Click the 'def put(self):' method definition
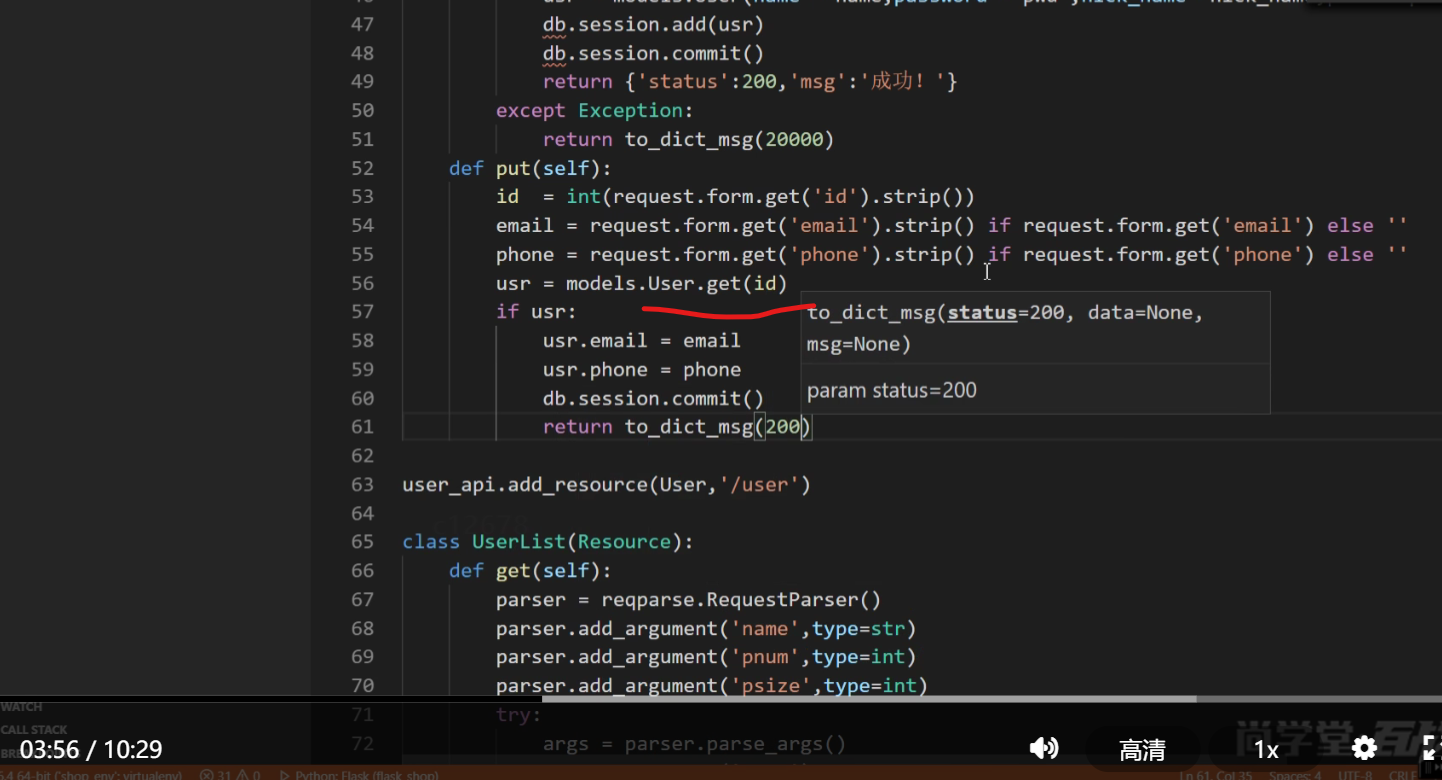 (x=530, y=168)
